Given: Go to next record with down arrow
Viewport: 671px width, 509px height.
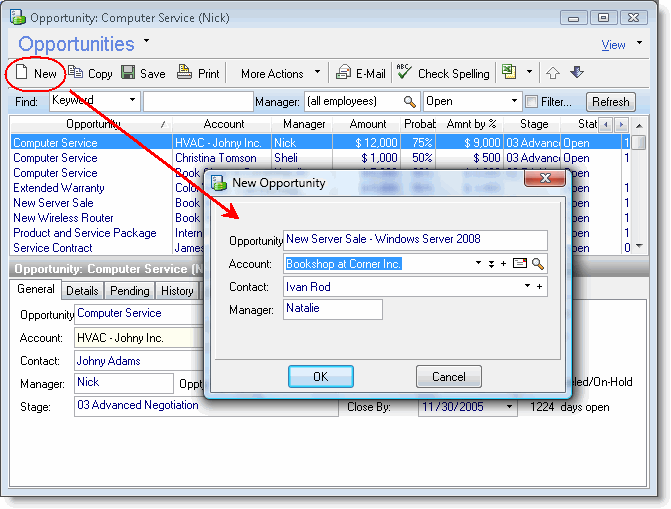Looking at the screenshot, I should coord(577,73).
